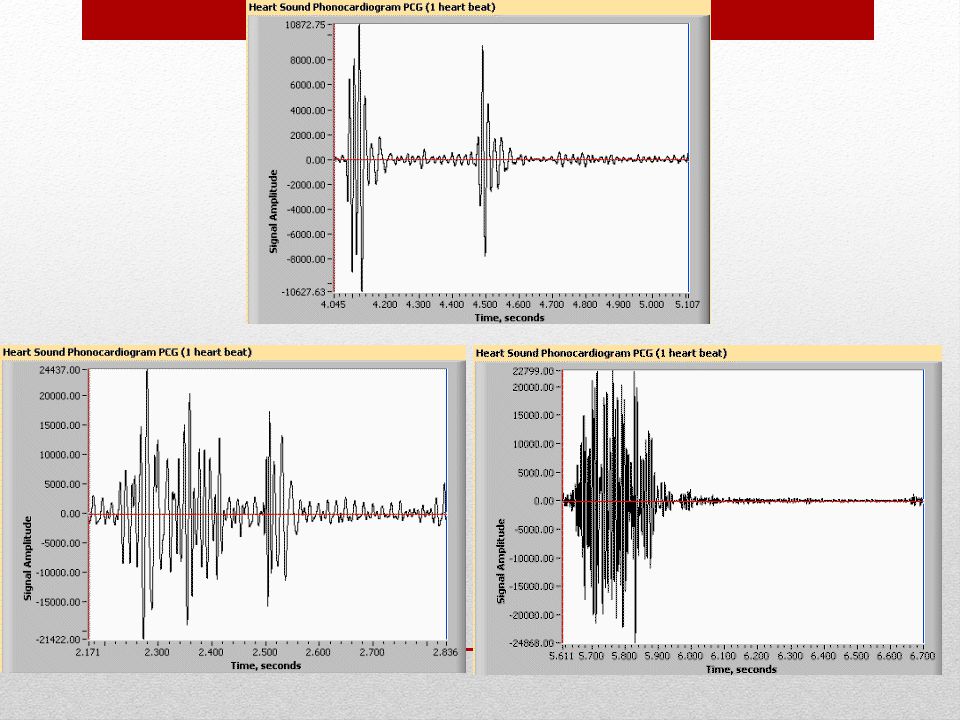Image resolution: width=960 pixels, height=720 pixels.
Task: Click the 2.600 time axis label
Action: click(318, 652)
